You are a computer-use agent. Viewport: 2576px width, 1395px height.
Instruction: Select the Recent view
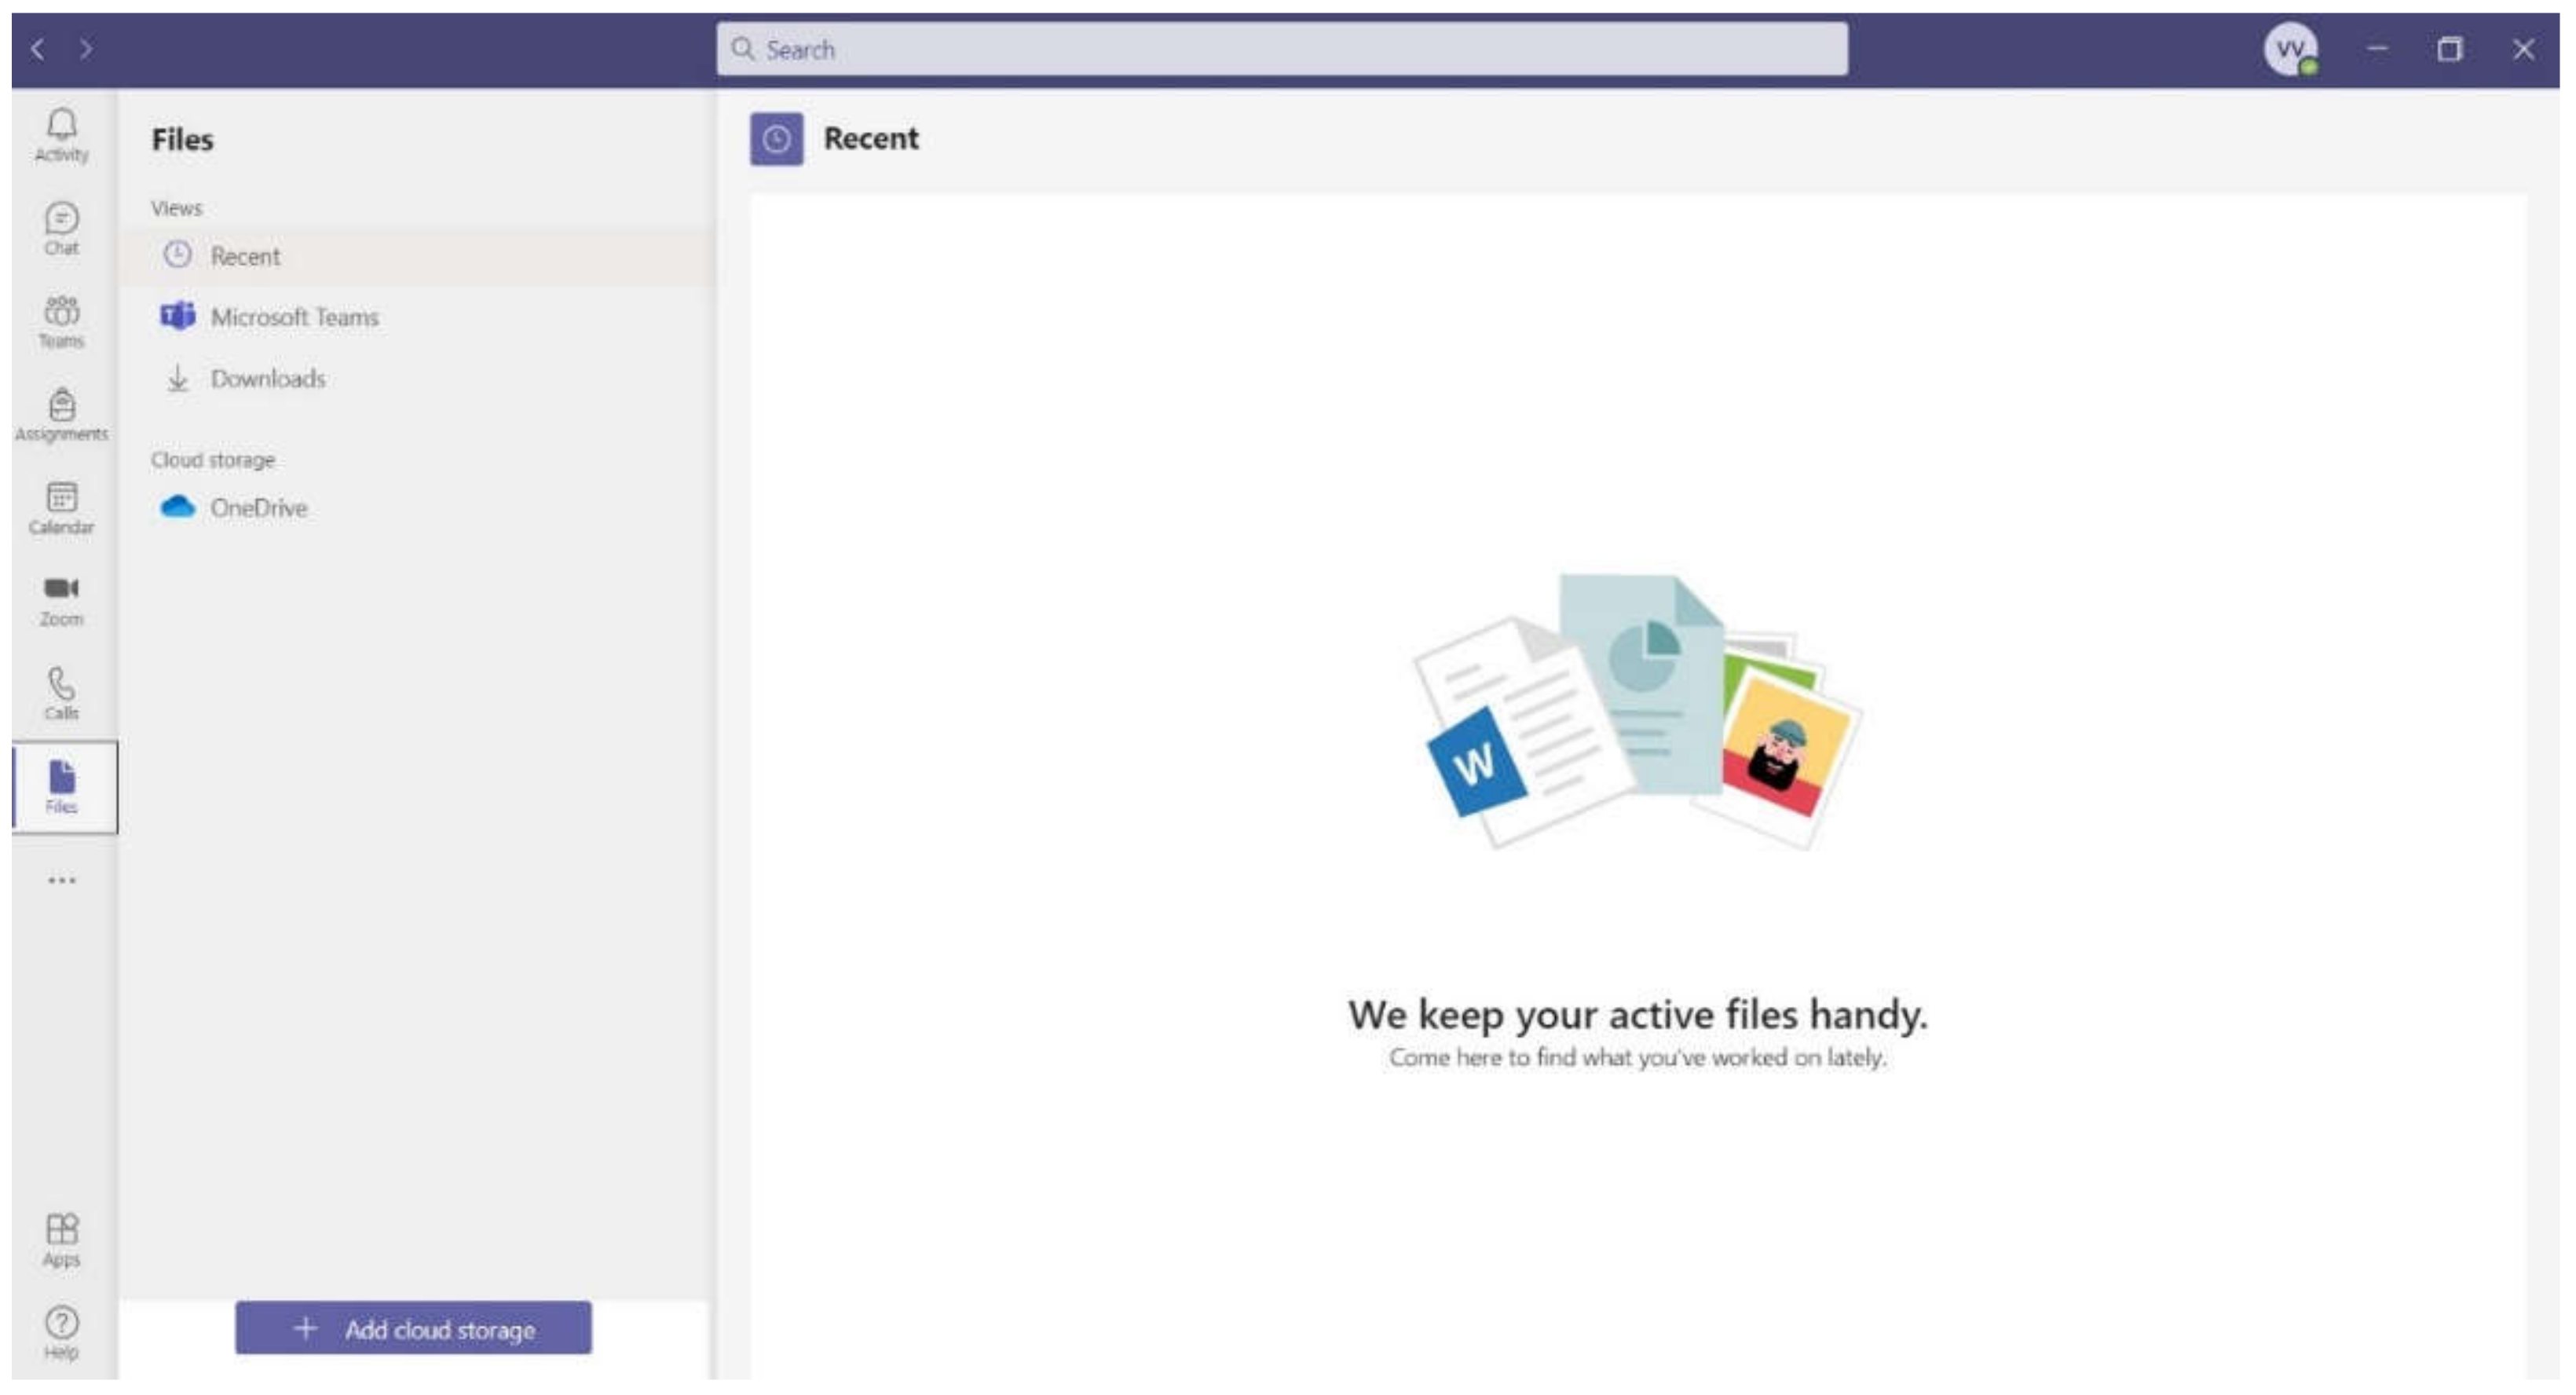coord(245,257)
